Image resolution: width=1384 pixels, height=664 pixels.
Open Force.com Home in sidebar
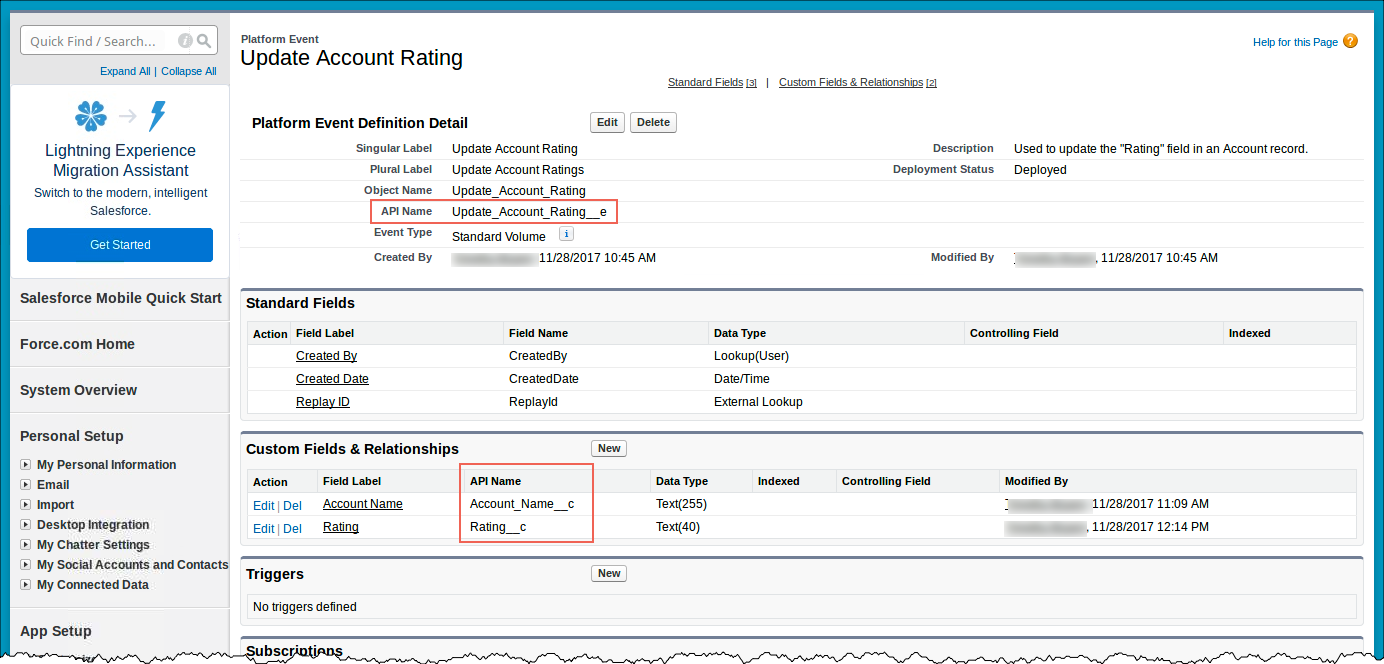77,344
